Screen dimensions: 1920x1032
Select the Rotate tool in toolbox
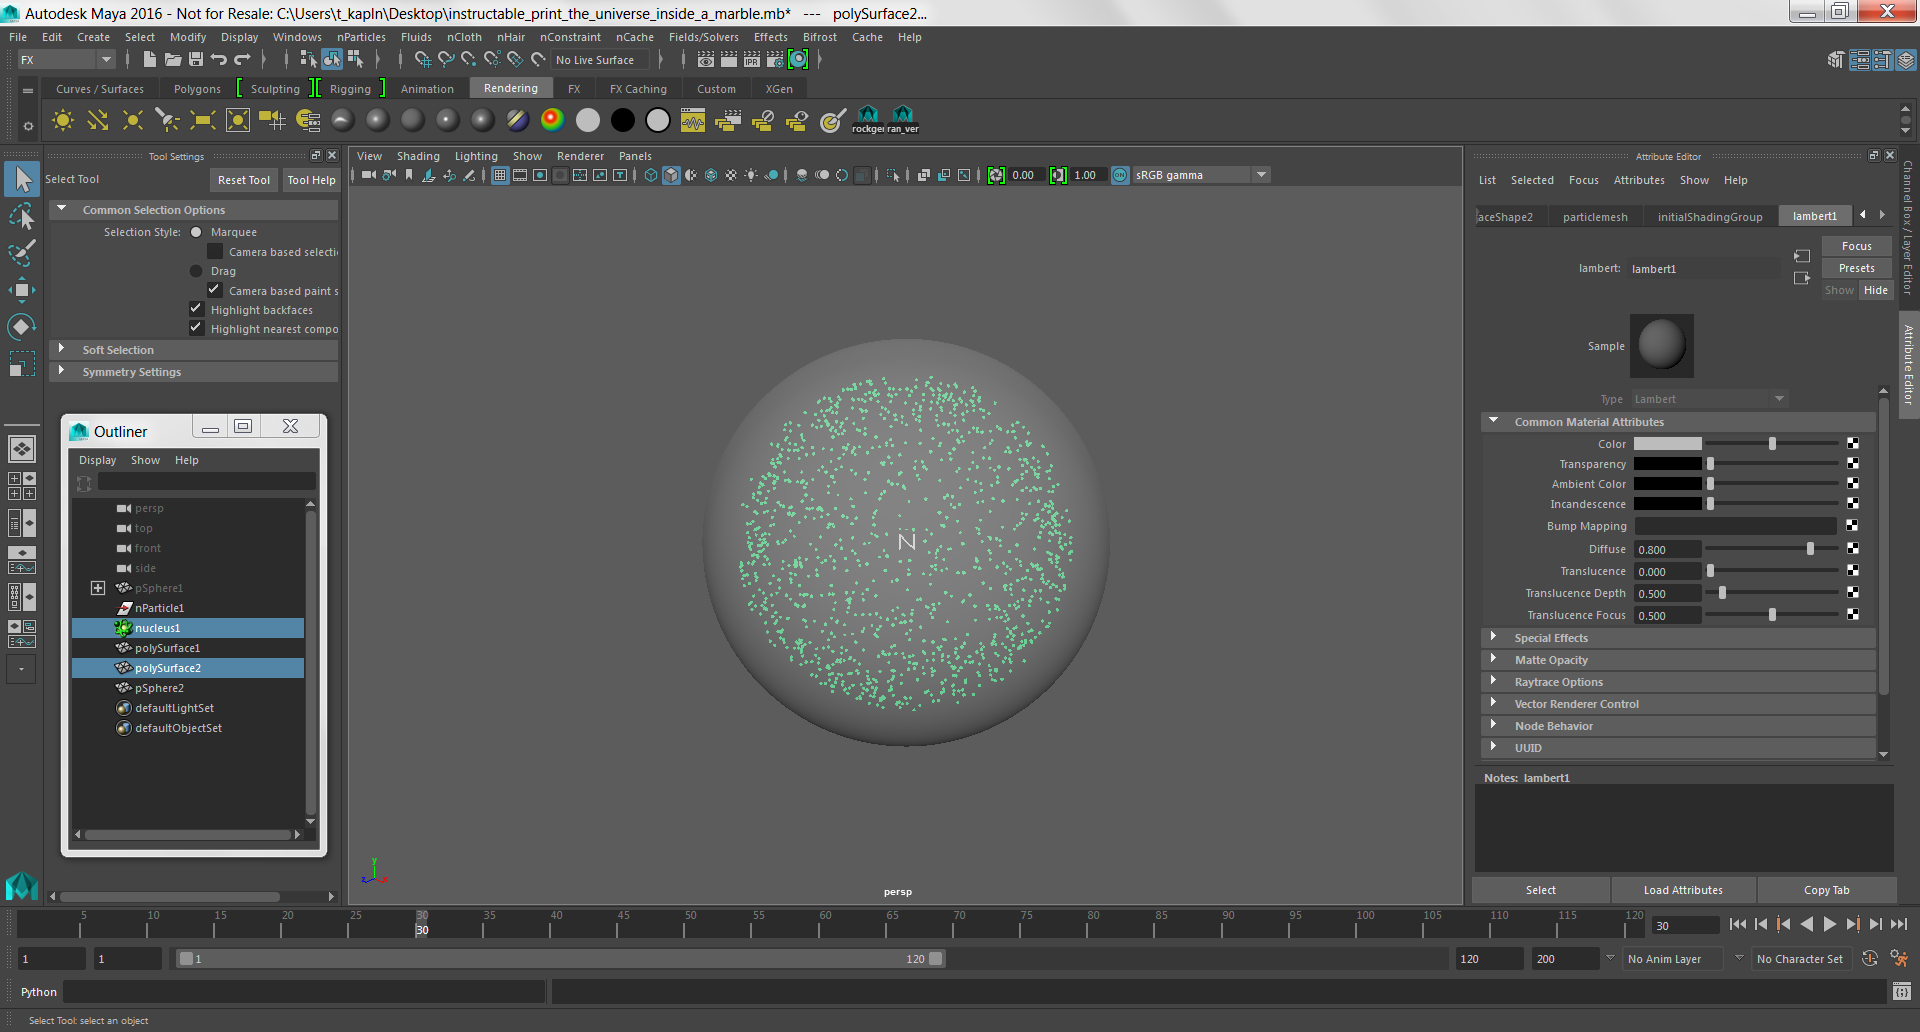(x=21, y=327)
